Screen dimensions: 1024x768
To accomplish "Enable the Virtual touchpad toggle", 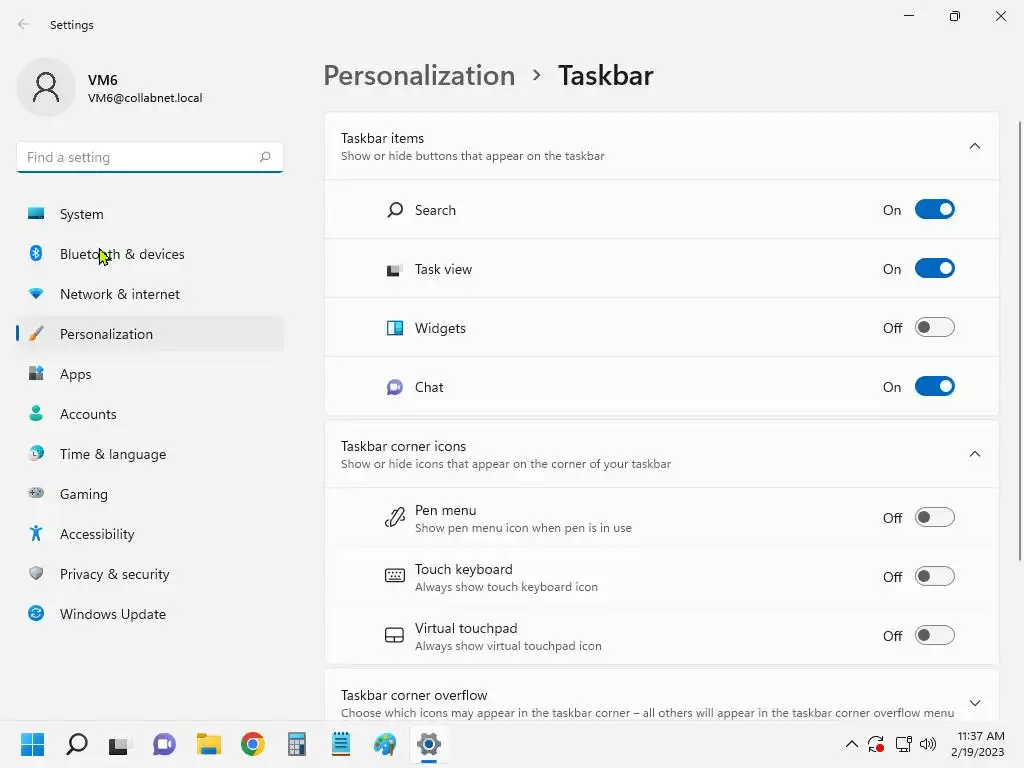I will [x=935, y=635].
